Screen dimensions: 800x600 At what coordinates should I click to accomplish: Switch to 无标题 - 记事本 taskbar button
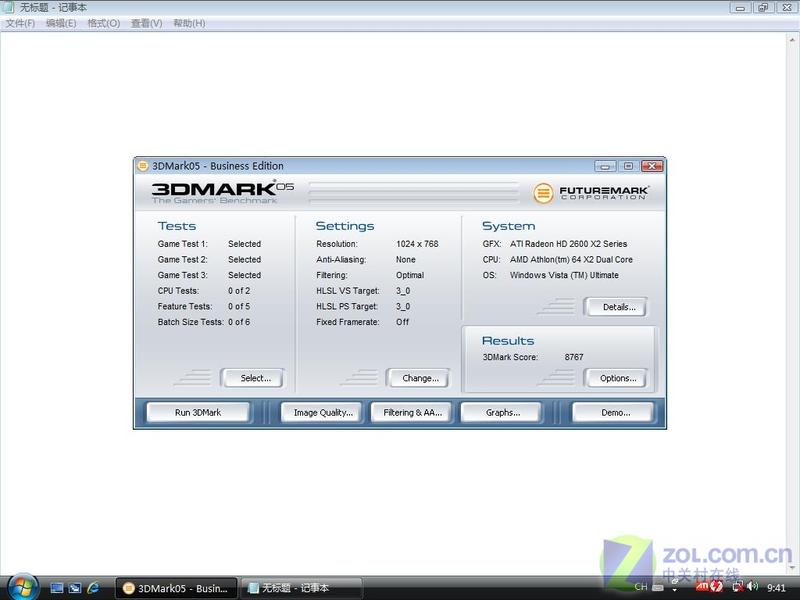301,588
